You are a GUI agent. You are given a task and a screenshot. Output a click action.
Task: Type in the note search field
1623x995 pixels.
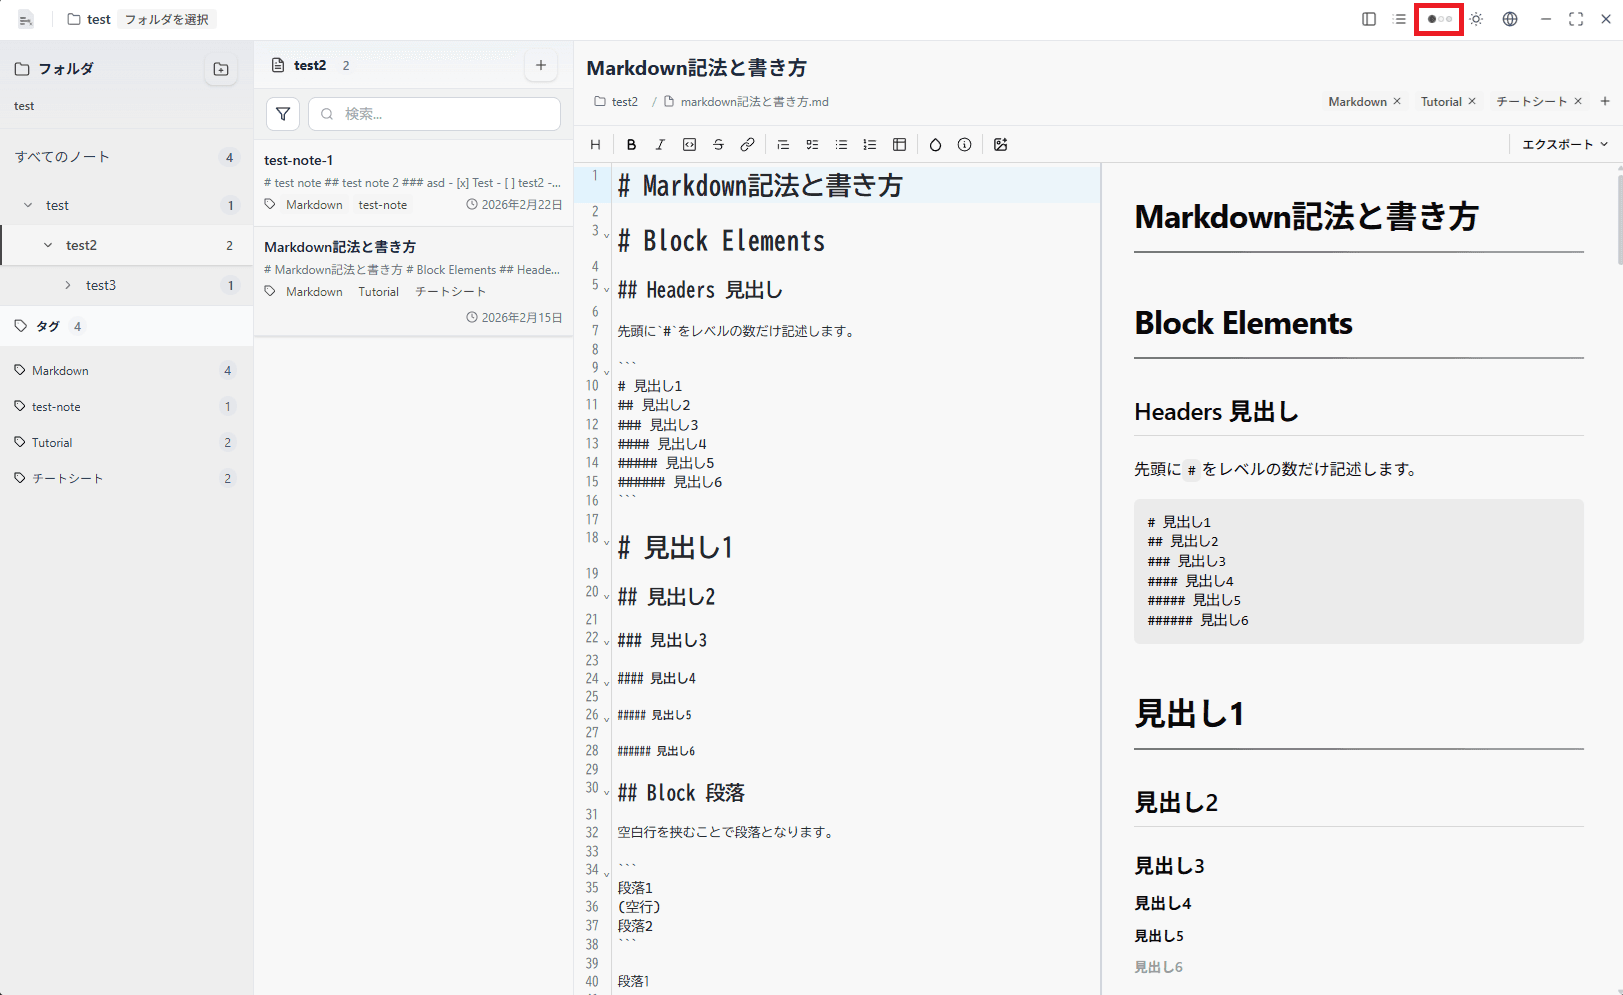pos(434,113)
